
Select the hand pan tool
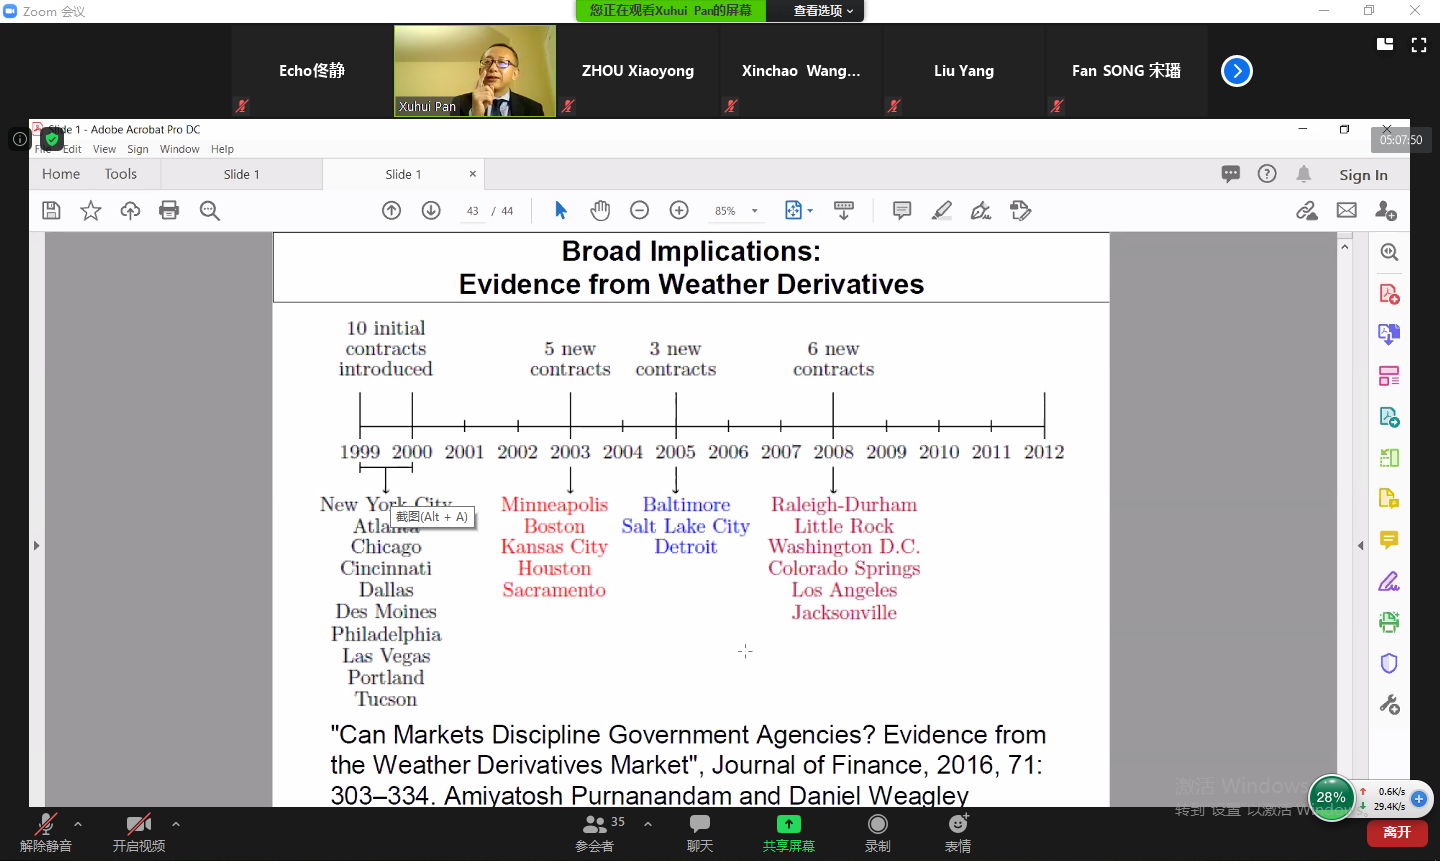(x=600, y=211)
